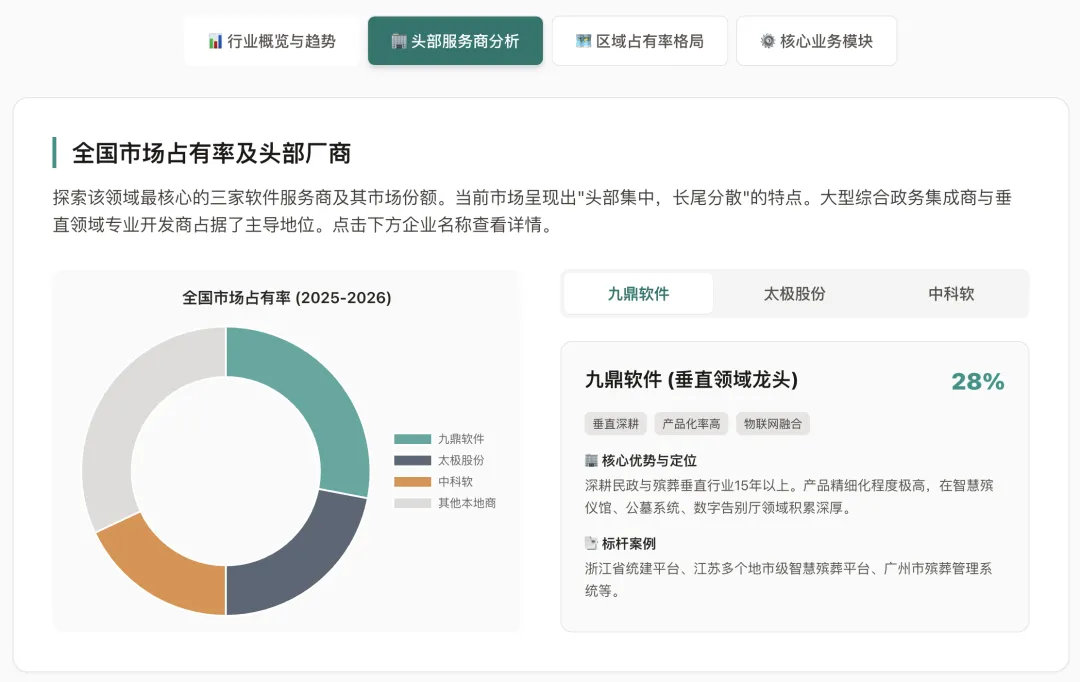
Task: Click the intro paragraph starting 探索该领域最核心
Action: (532, 211)
